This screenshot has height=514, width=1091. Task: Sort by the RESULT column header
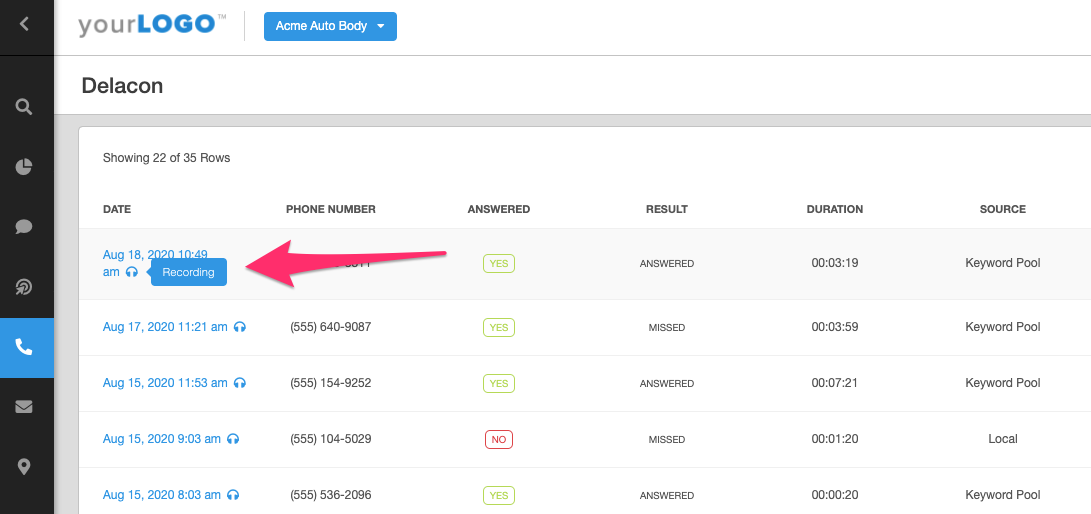coord(667,209)
